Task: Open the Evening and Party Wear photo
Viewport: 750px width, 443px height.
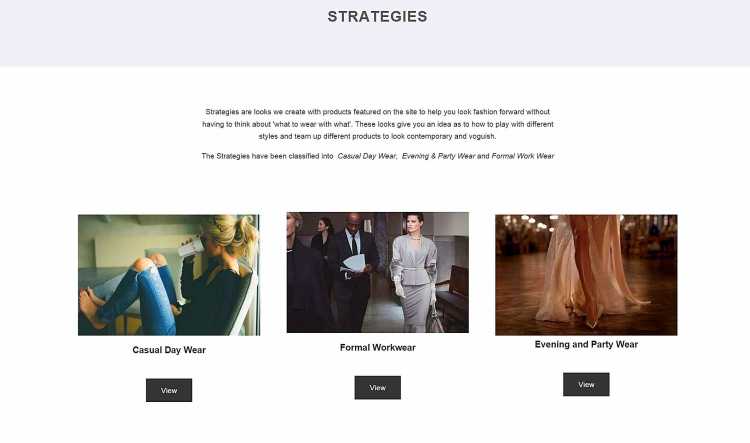Action: click(586, 275)
